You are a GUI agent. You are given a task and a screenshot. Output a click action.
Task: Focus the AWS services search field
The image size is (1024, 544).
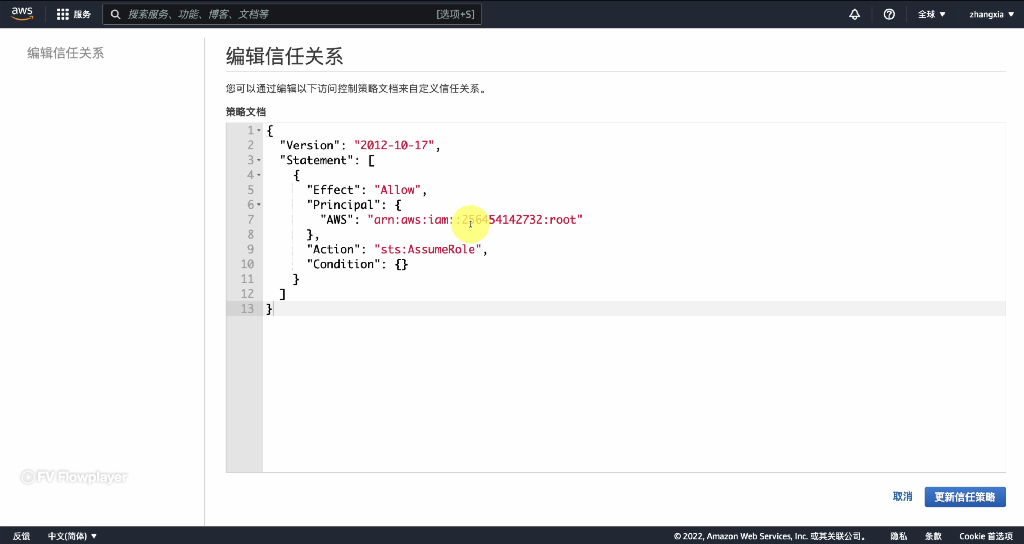pyautogui.click(x=292, y=14)
